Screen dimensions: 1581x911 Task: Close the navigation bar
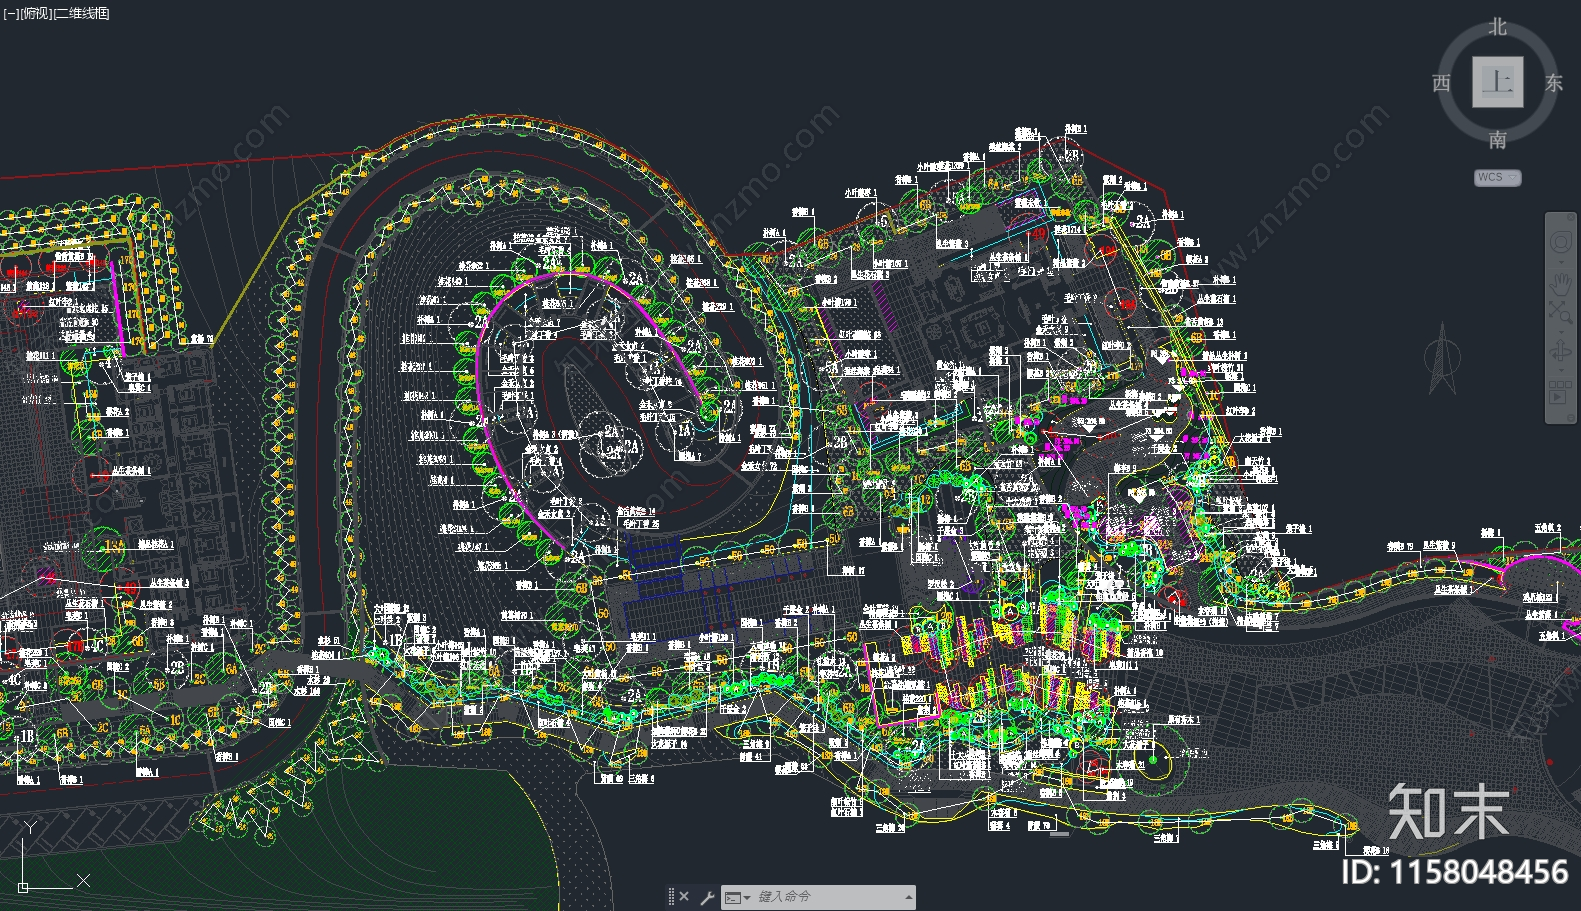tap(1570, 217)
